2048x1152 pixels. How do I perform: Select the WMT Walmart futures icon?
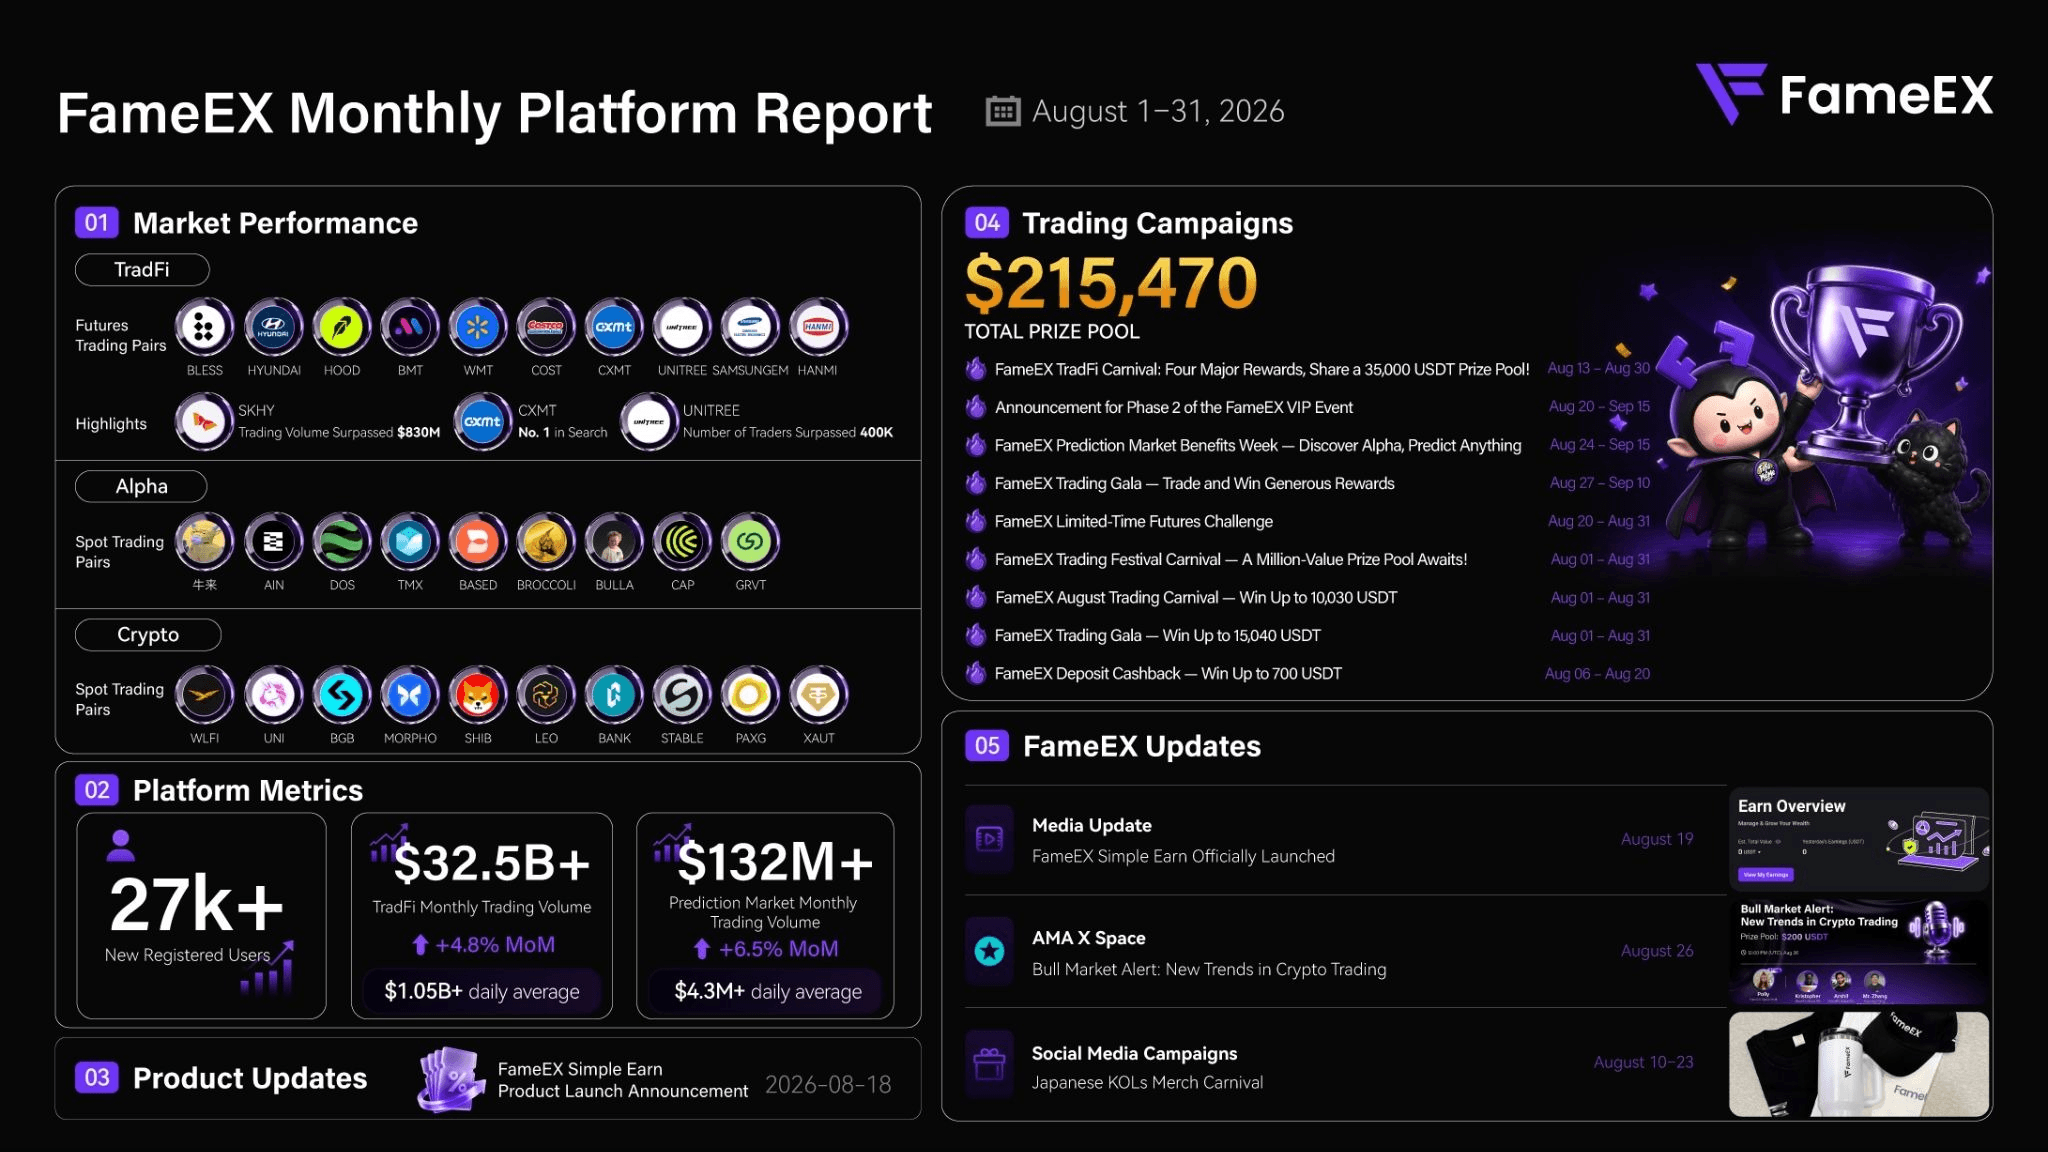[x=478, y=327]
